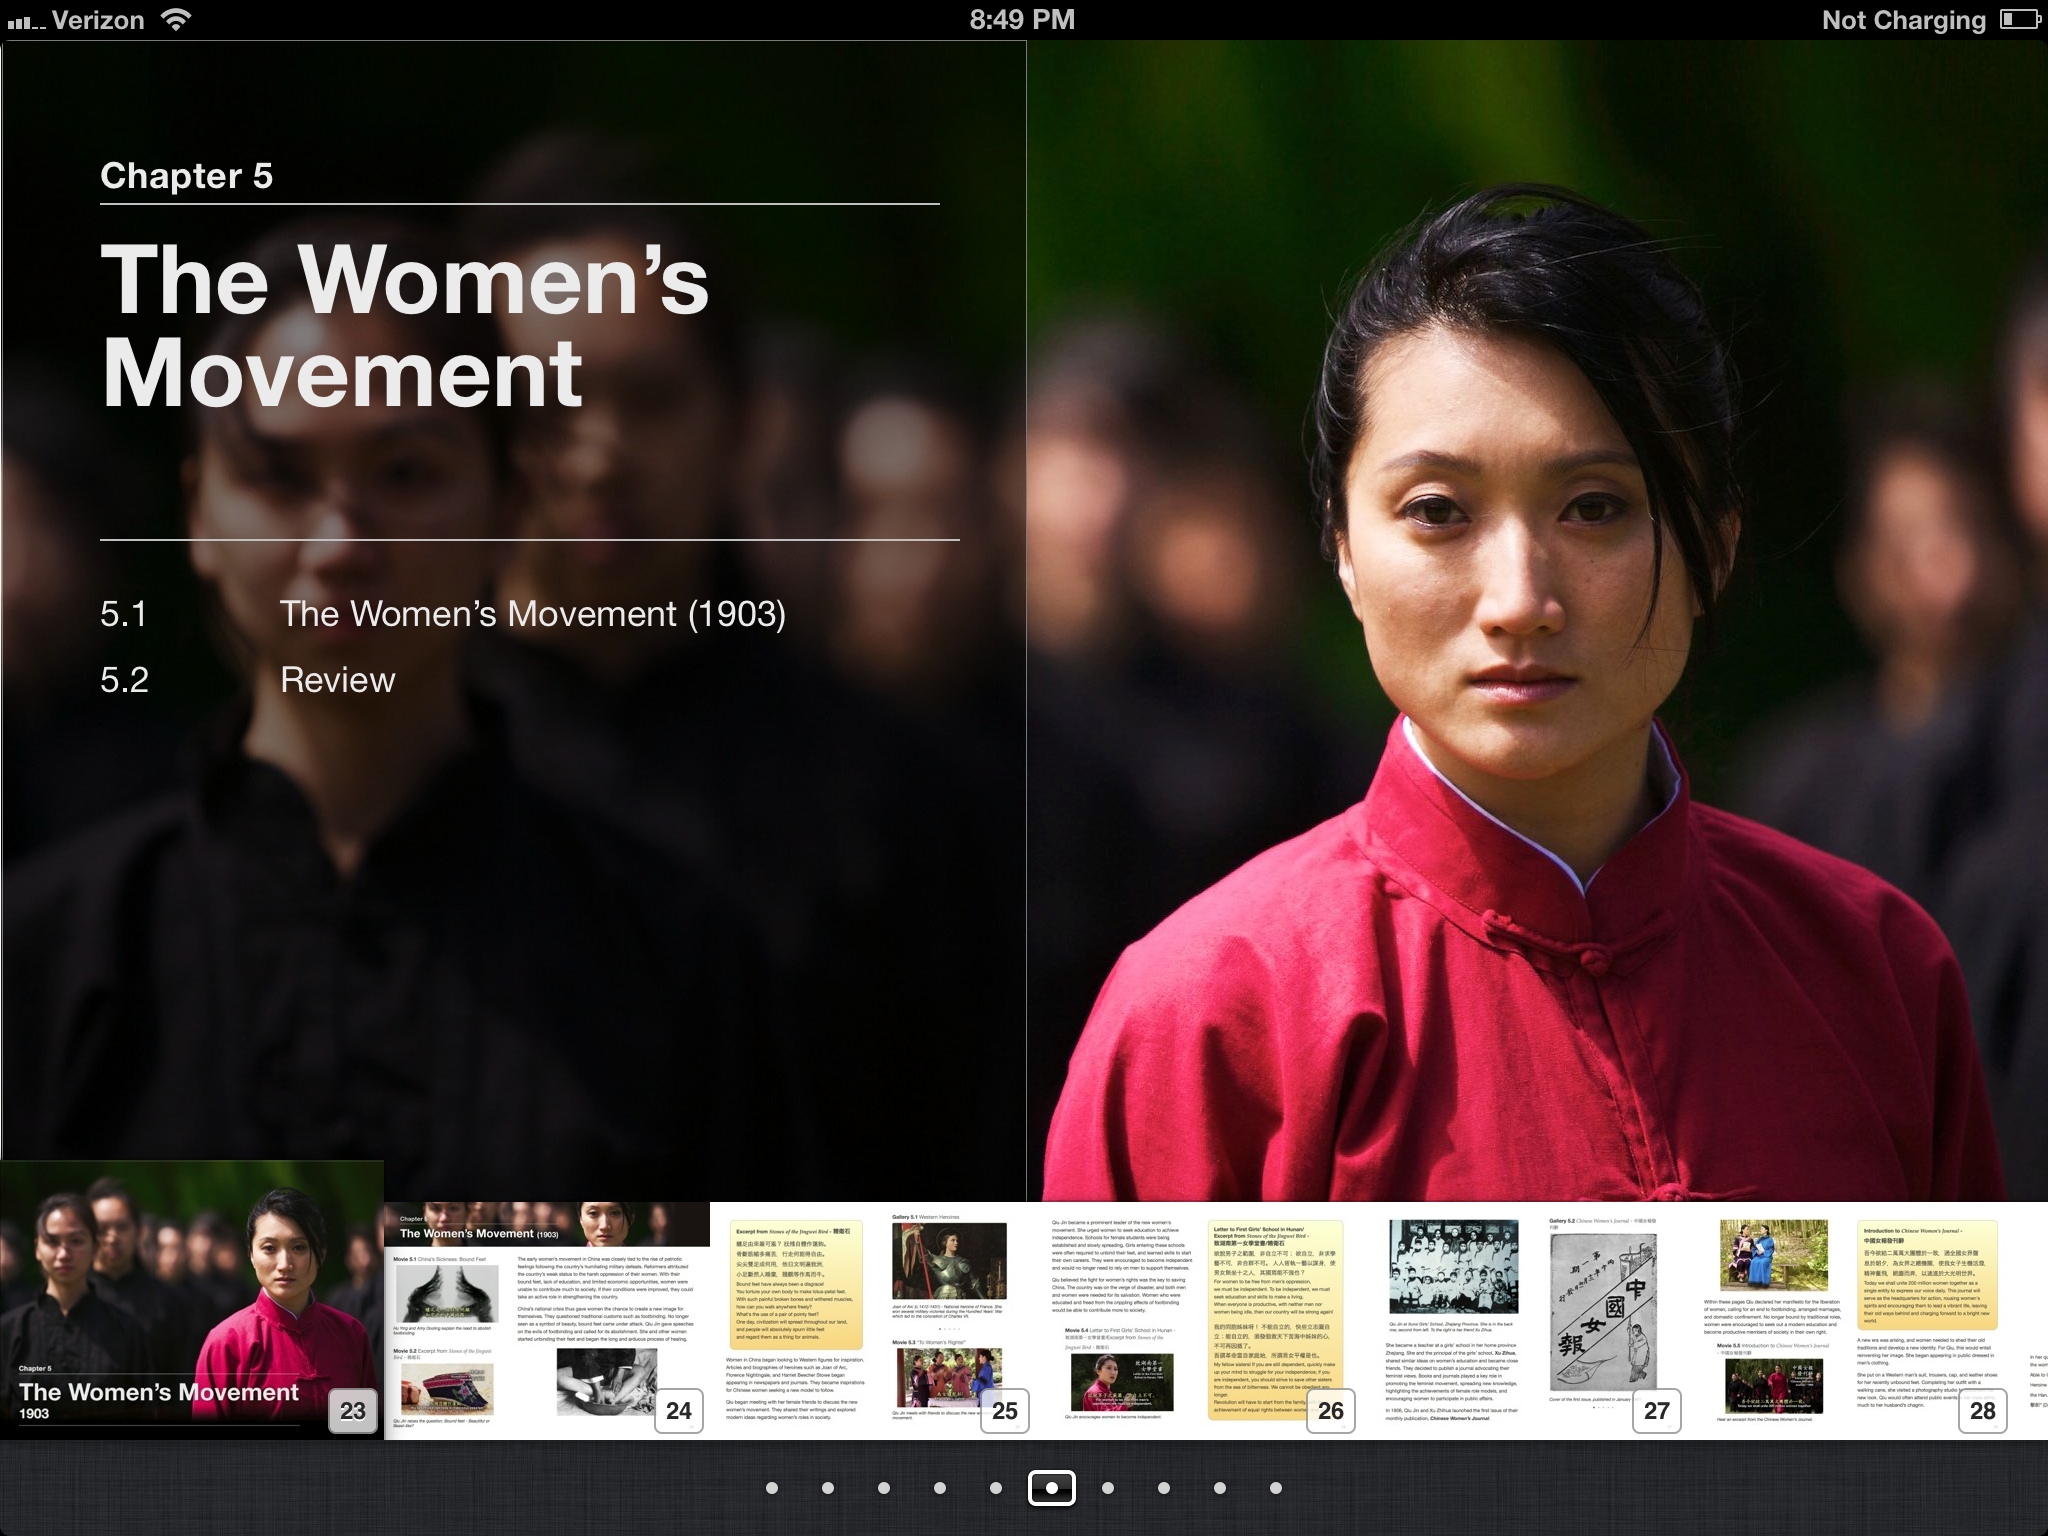The height and width of the screenshot is (1536, 2048).
Task: Tap the battery icon in status bar
Action: pyautogui.click(x=2019, y=20)
